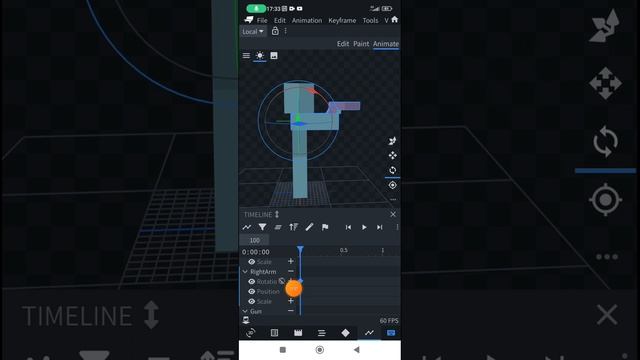The height and width of the screenshot is (360, 640).
Task: Select the Move tool in viewport sidebar
Action: [x=393, y=156]
